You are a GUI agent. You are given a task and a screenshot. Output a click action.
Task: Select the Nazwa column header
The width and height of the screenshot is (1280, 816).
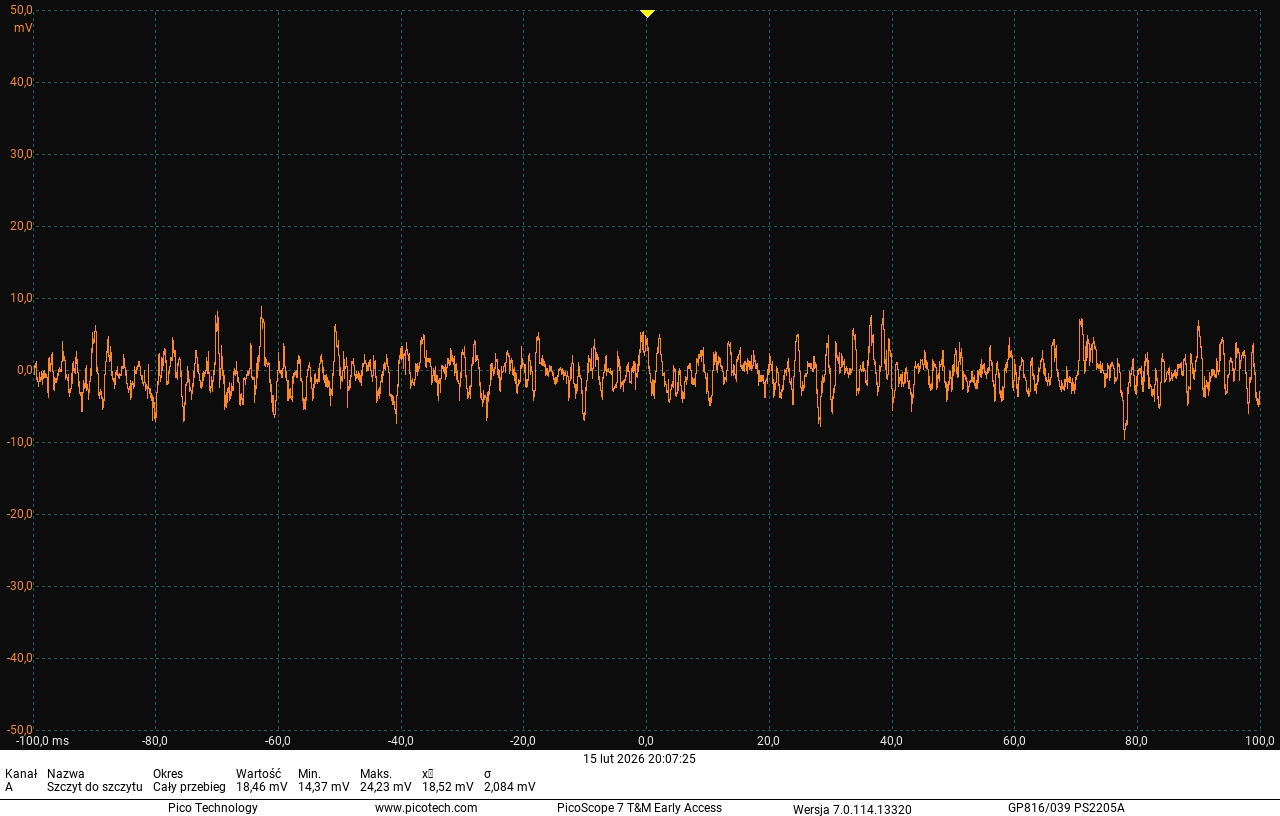coord(66,774)
